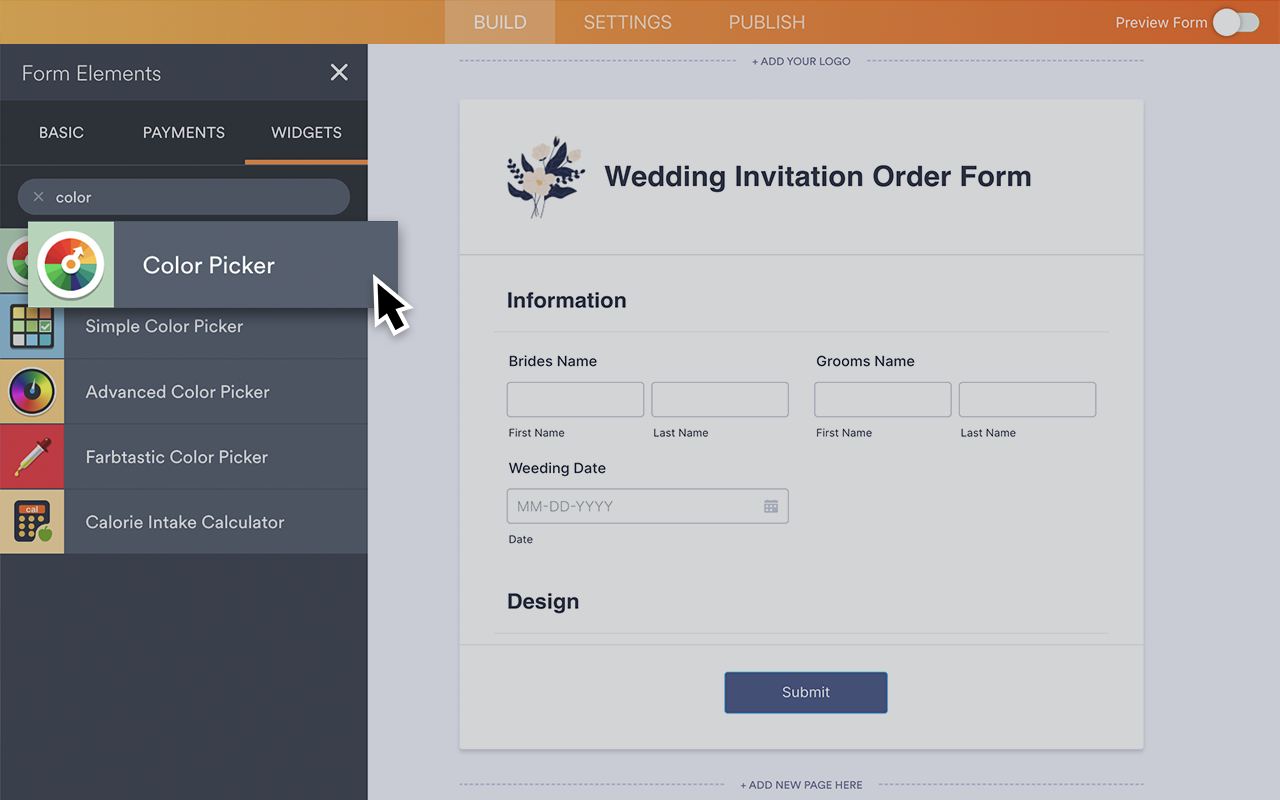1280x800 pixels.
Task: Clear the widget search using the X icon
Action: tap(38, 196)
